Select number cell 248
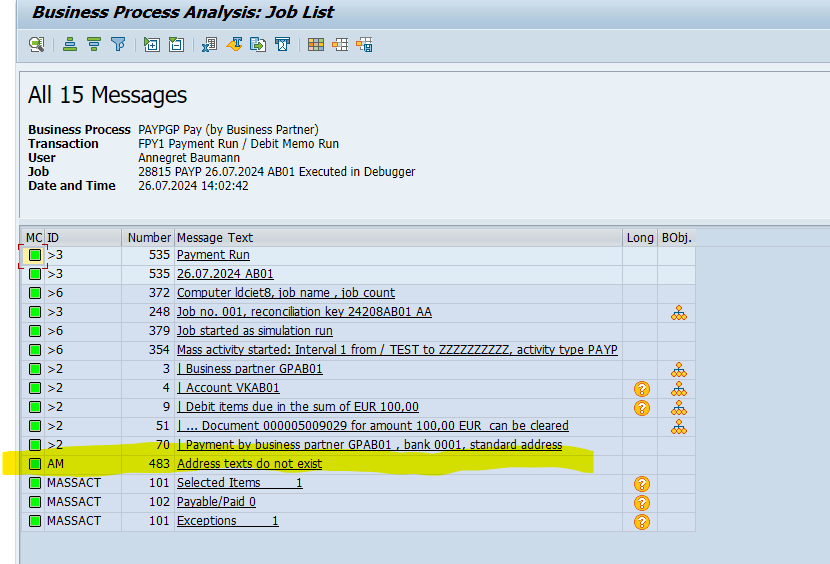The image size is (830, 564). pyautogui.click(x=149, y=312)
